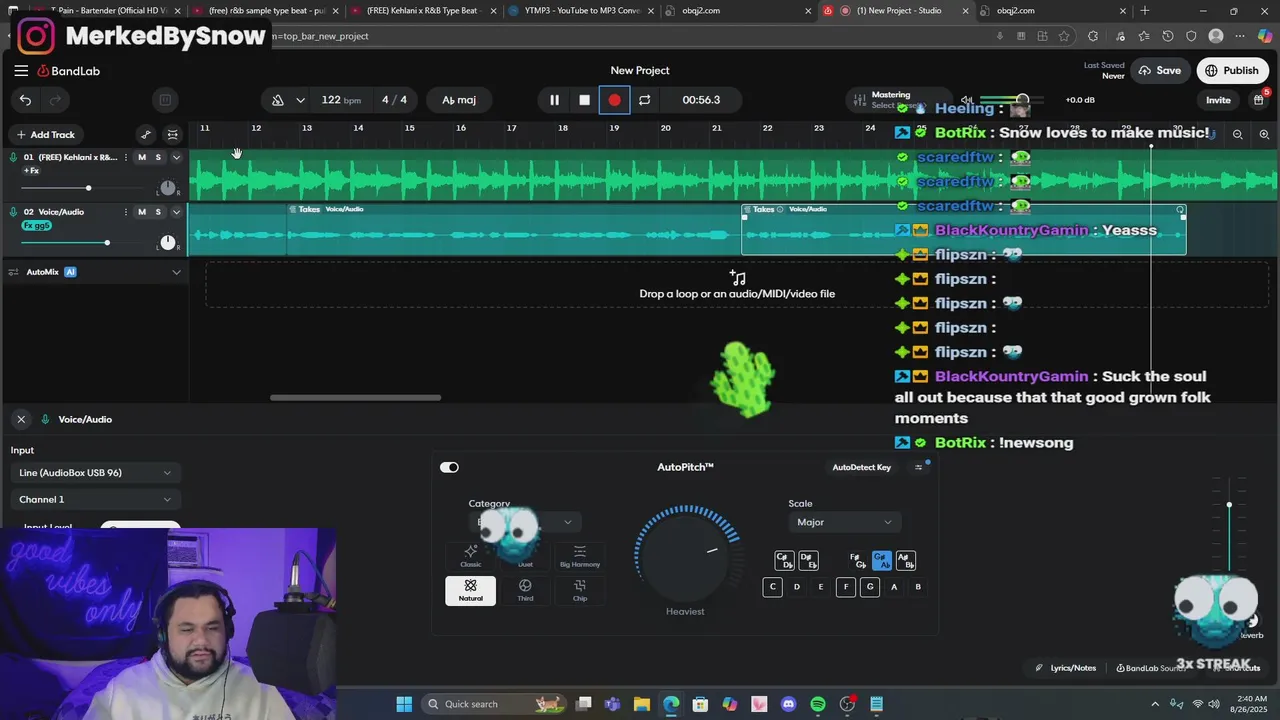Stop playback with the square button

(x=584, y=100)
